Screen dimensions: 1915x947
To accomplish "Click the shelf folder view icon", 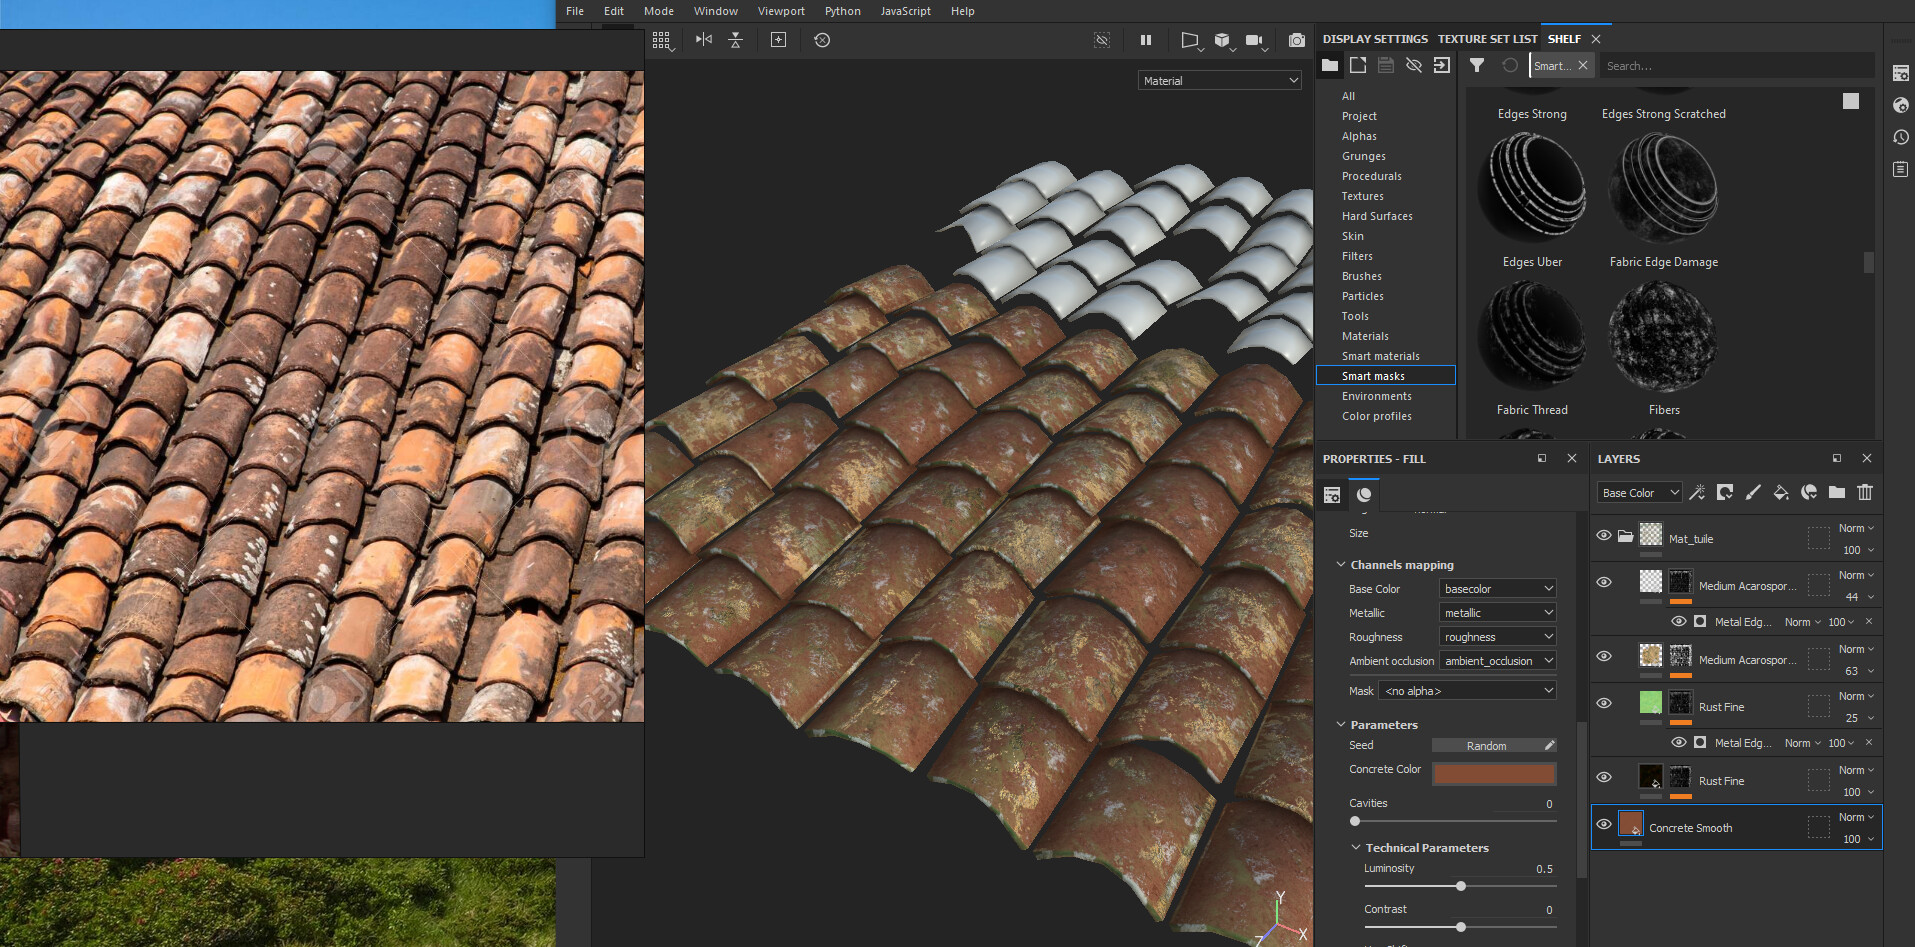I will (x=1330, y=65).
